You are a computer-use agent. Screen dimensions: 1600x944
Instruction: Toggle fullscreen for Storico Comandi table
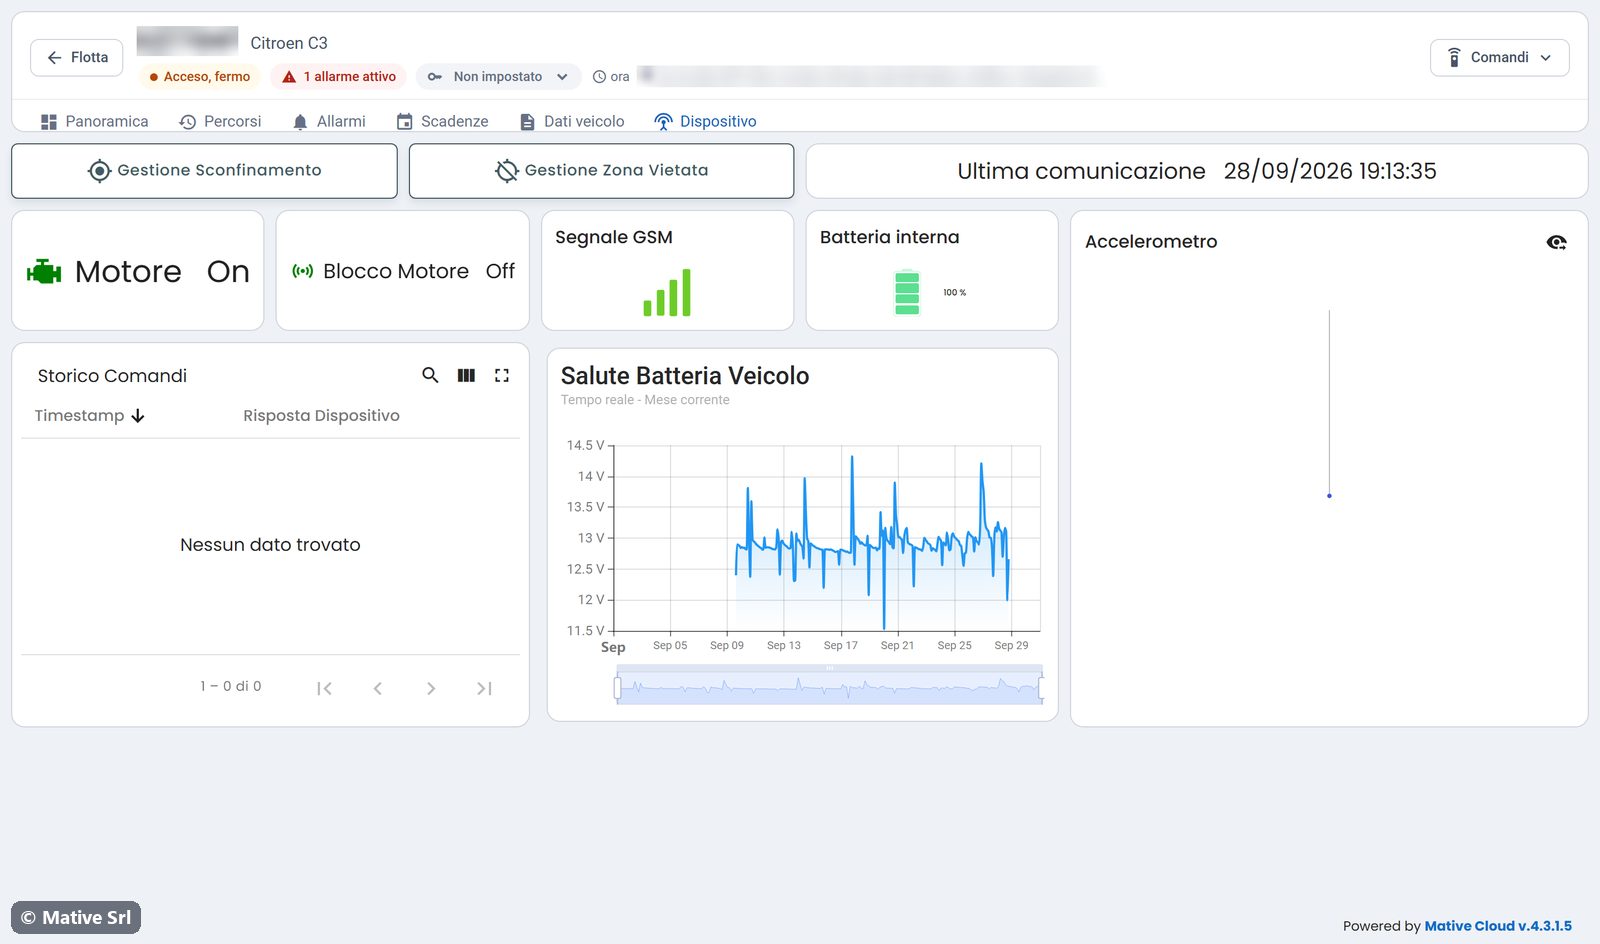pyautogui.click(x=502, y=375)
